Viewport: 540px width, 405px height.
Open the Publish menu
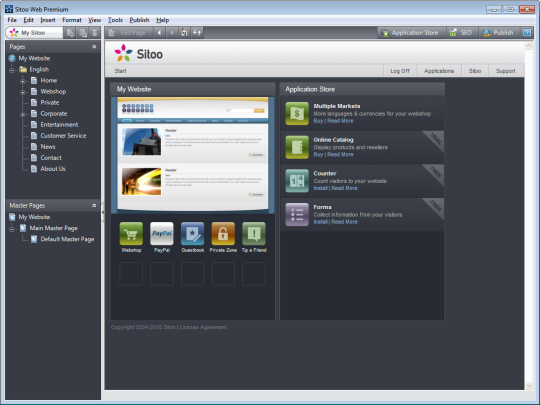click(139, 20)
